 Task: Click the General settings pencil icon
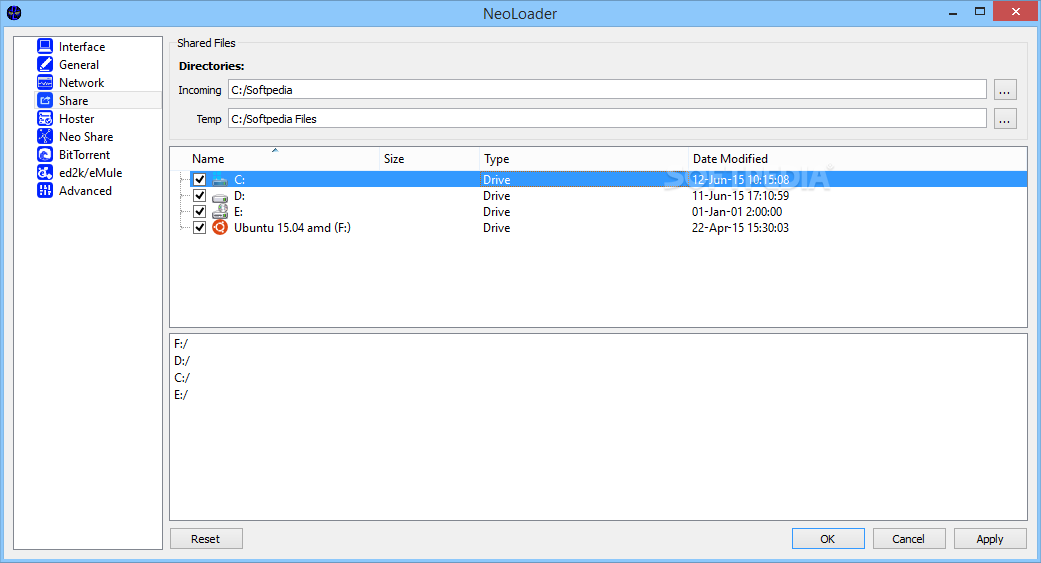(44, 64)
